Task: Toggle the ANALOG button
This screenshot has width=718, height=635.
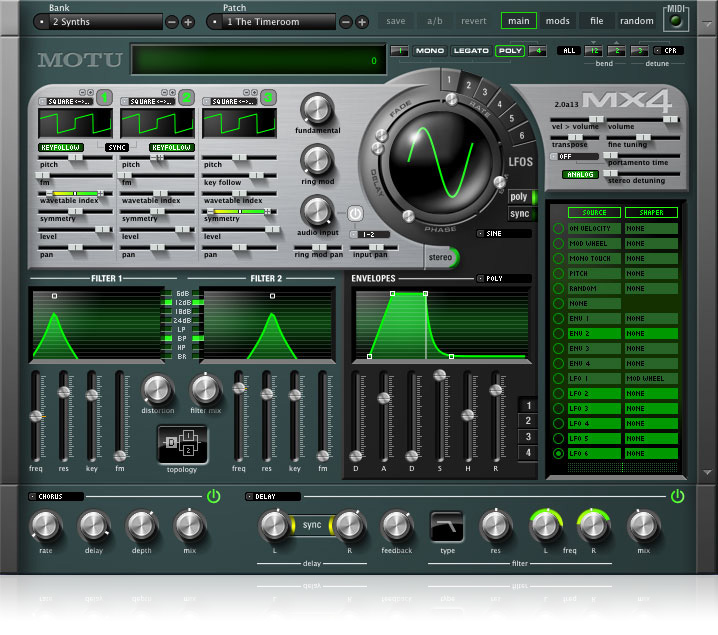Action: (580, 174)
